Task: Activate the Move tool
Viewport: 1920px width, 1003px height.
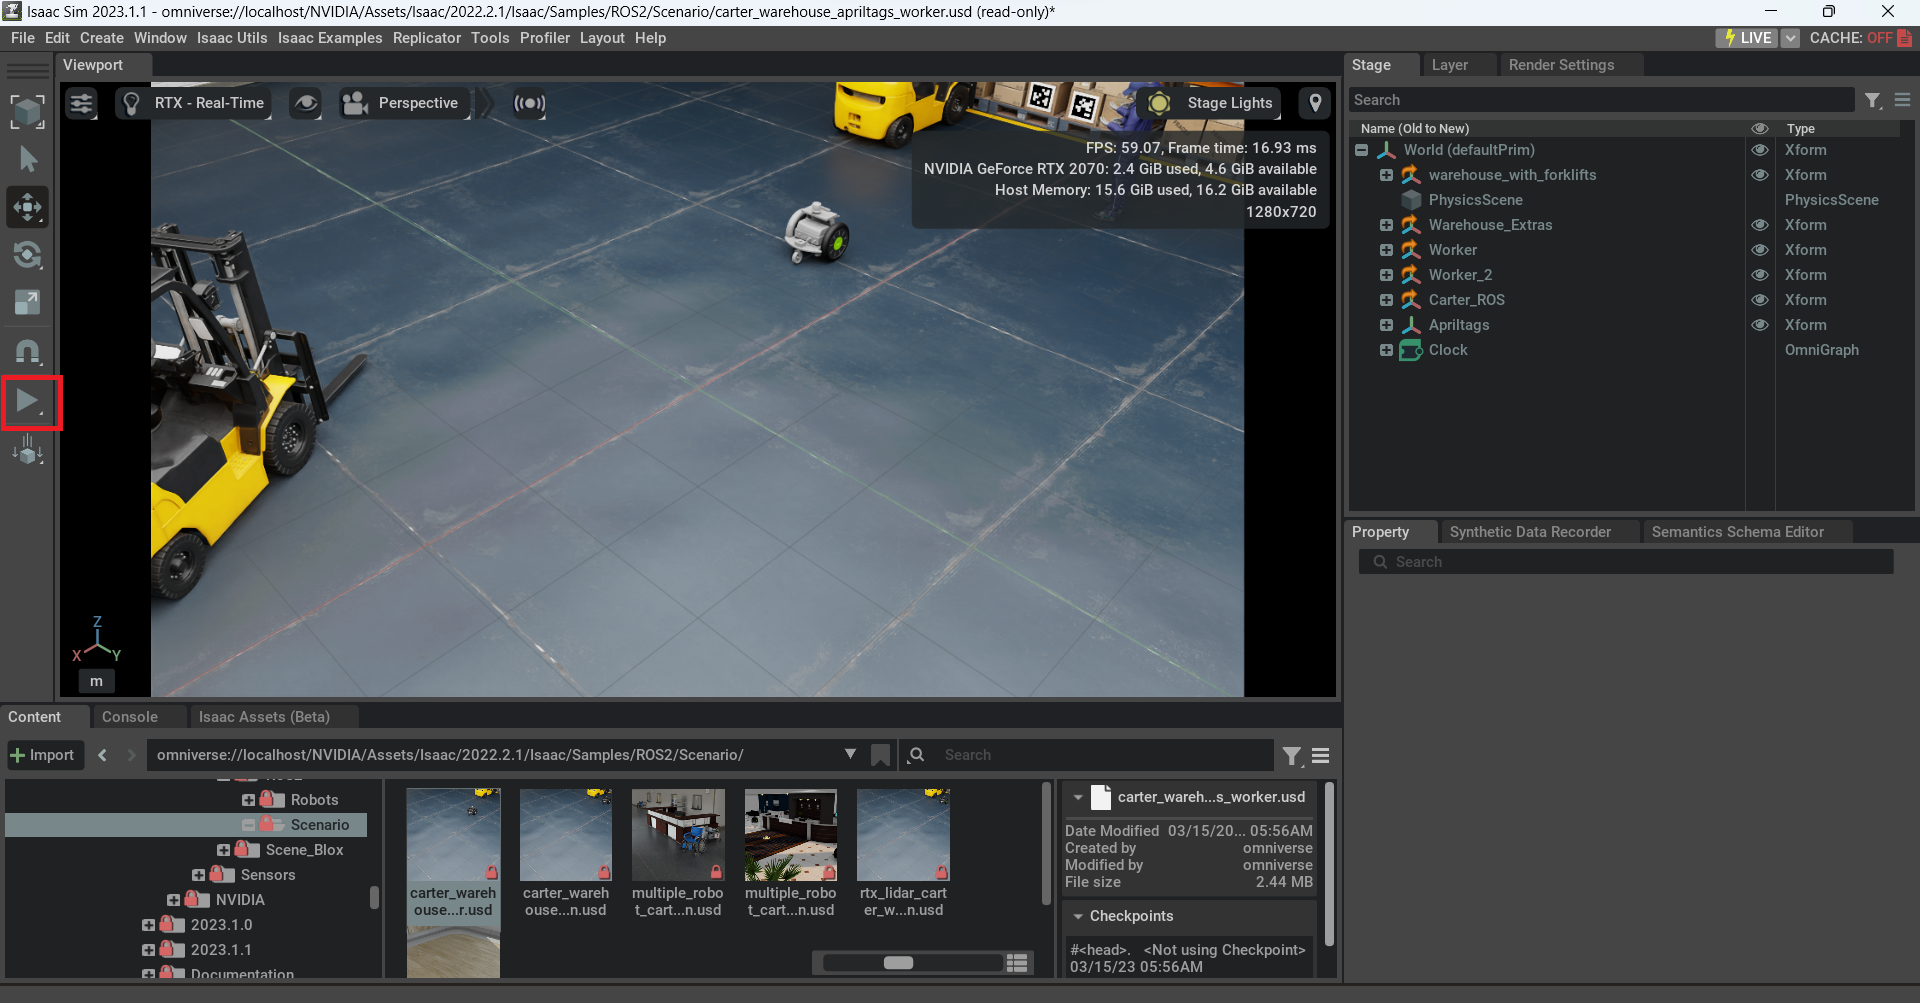Action: 28,207
